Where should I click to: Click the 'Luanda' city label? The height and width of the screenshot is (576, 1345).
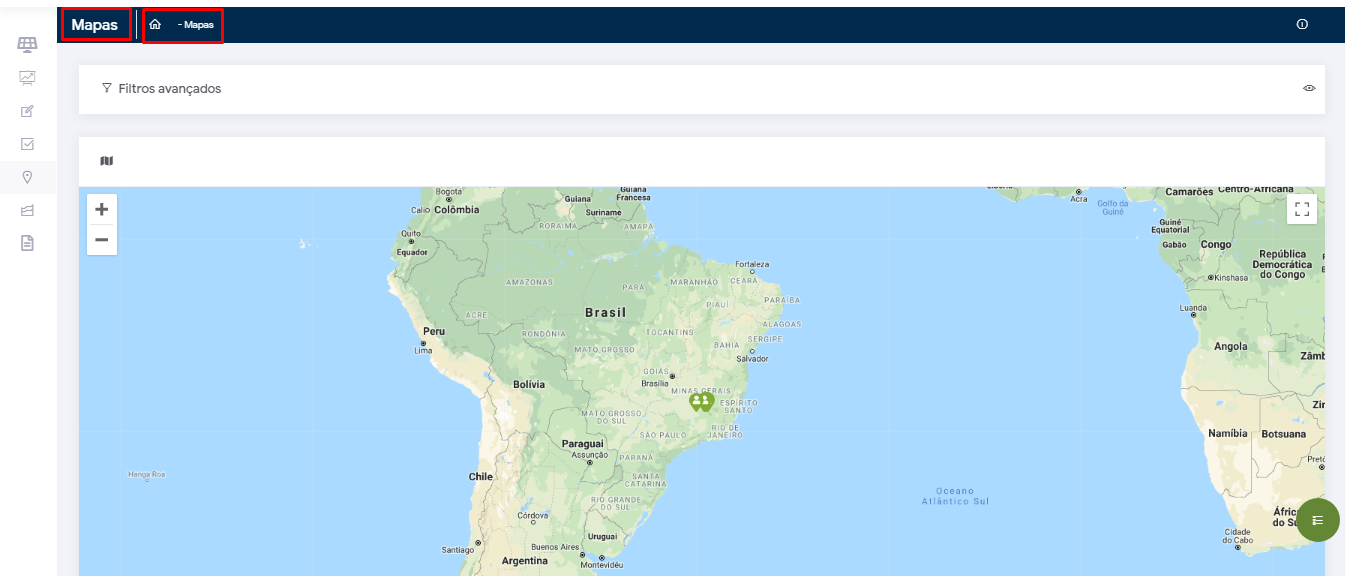[1193, 308]
